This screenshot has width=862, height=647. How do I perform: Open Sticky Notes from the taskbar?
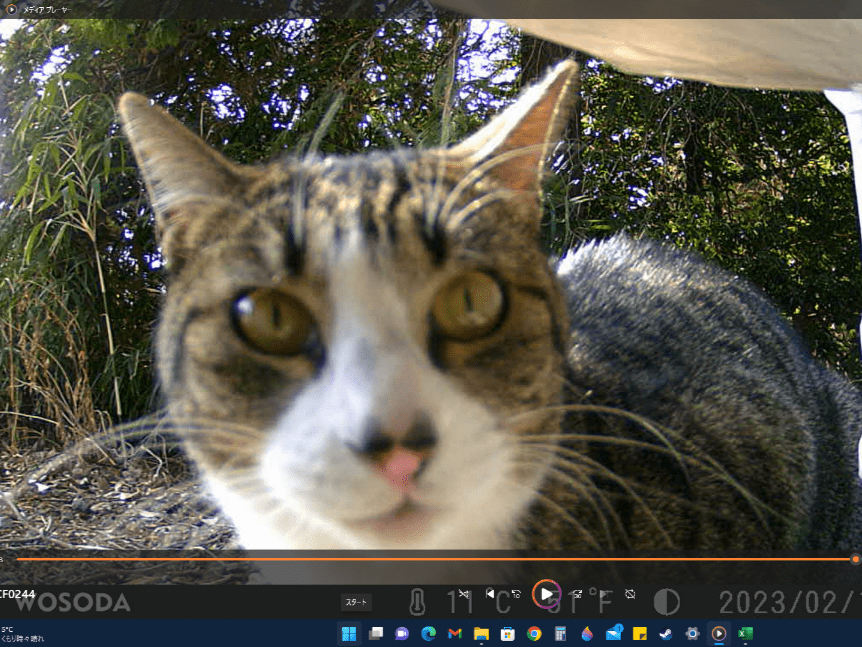640,634
